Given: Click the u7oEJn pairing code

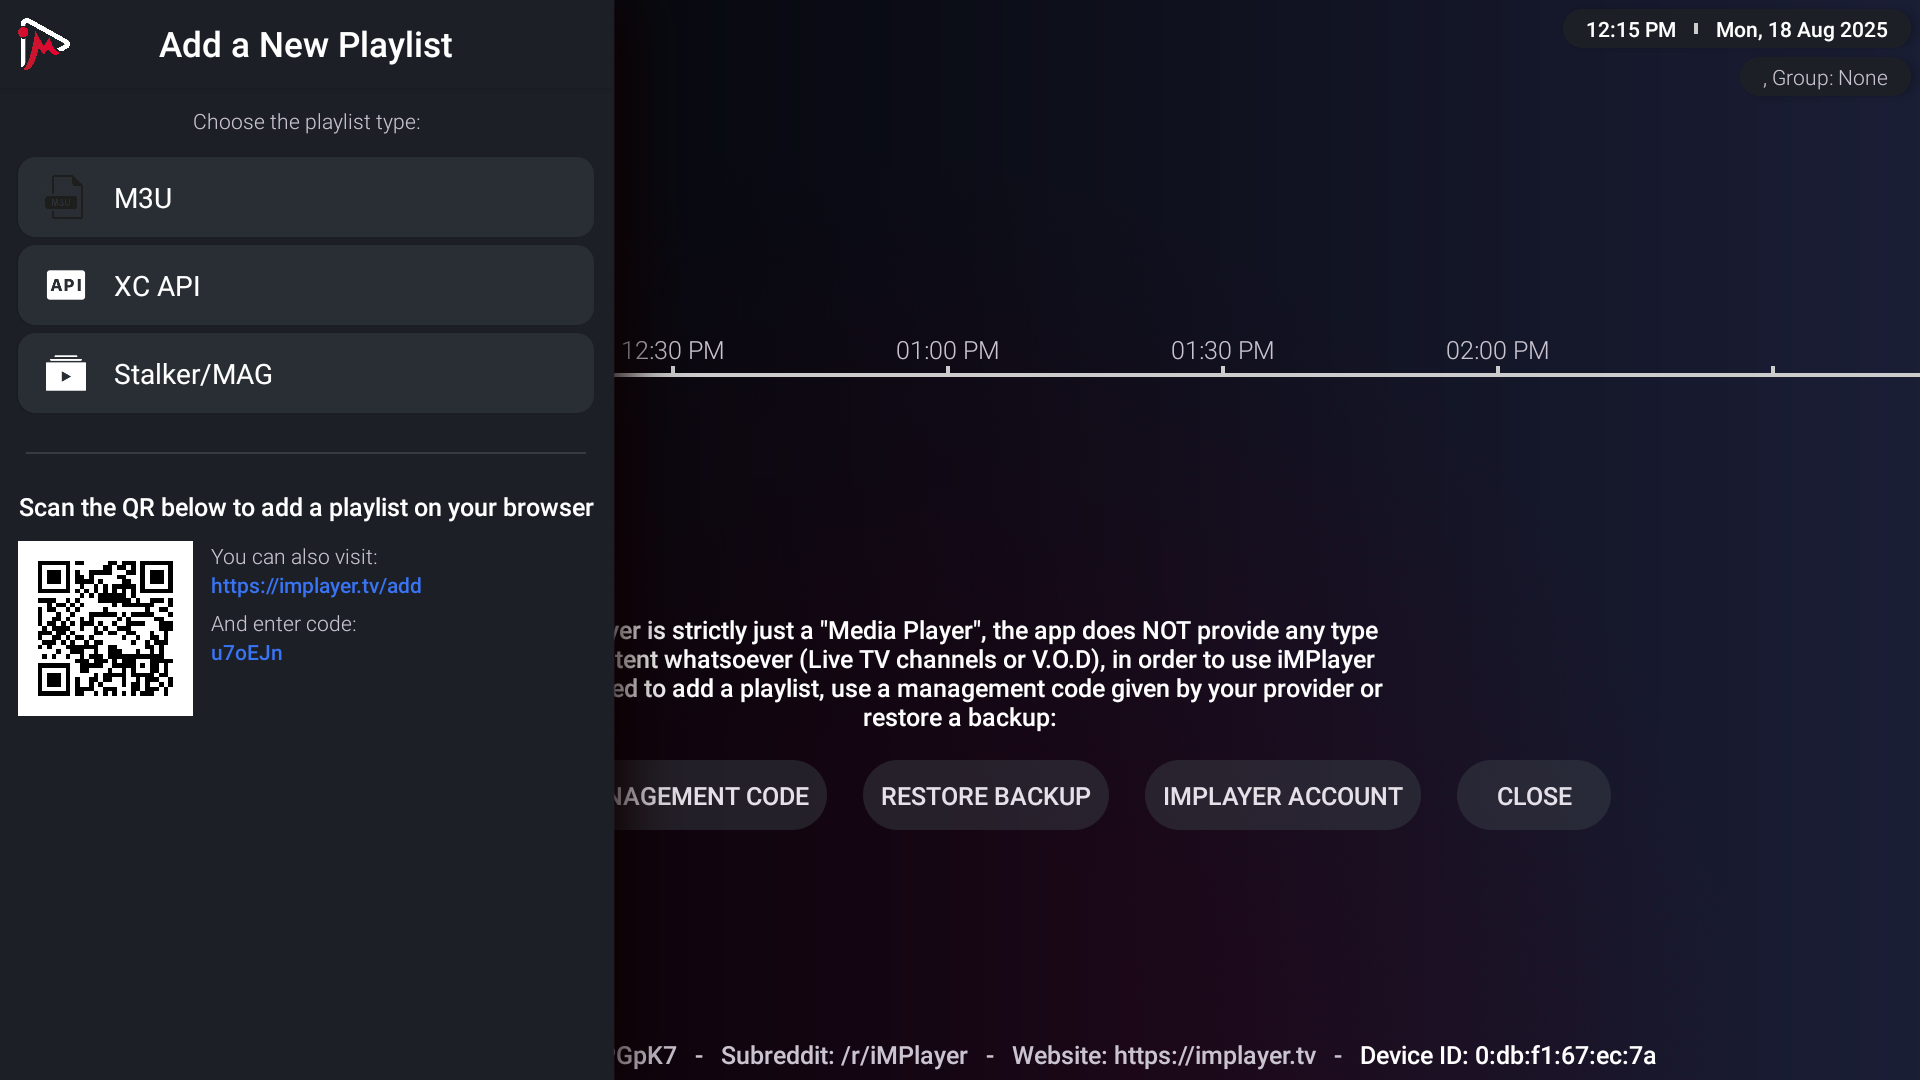Looking at the screenshot, I should (247, 653).
